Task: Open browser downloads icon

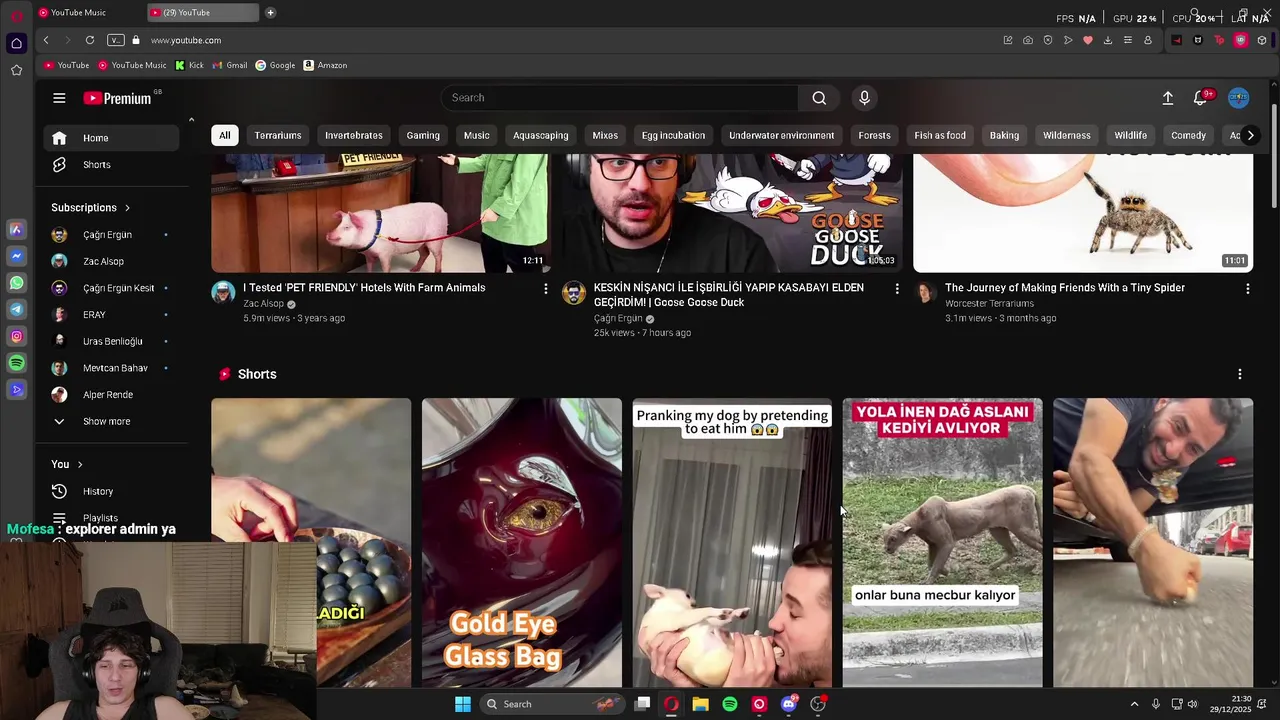Action: [1108, 40]
